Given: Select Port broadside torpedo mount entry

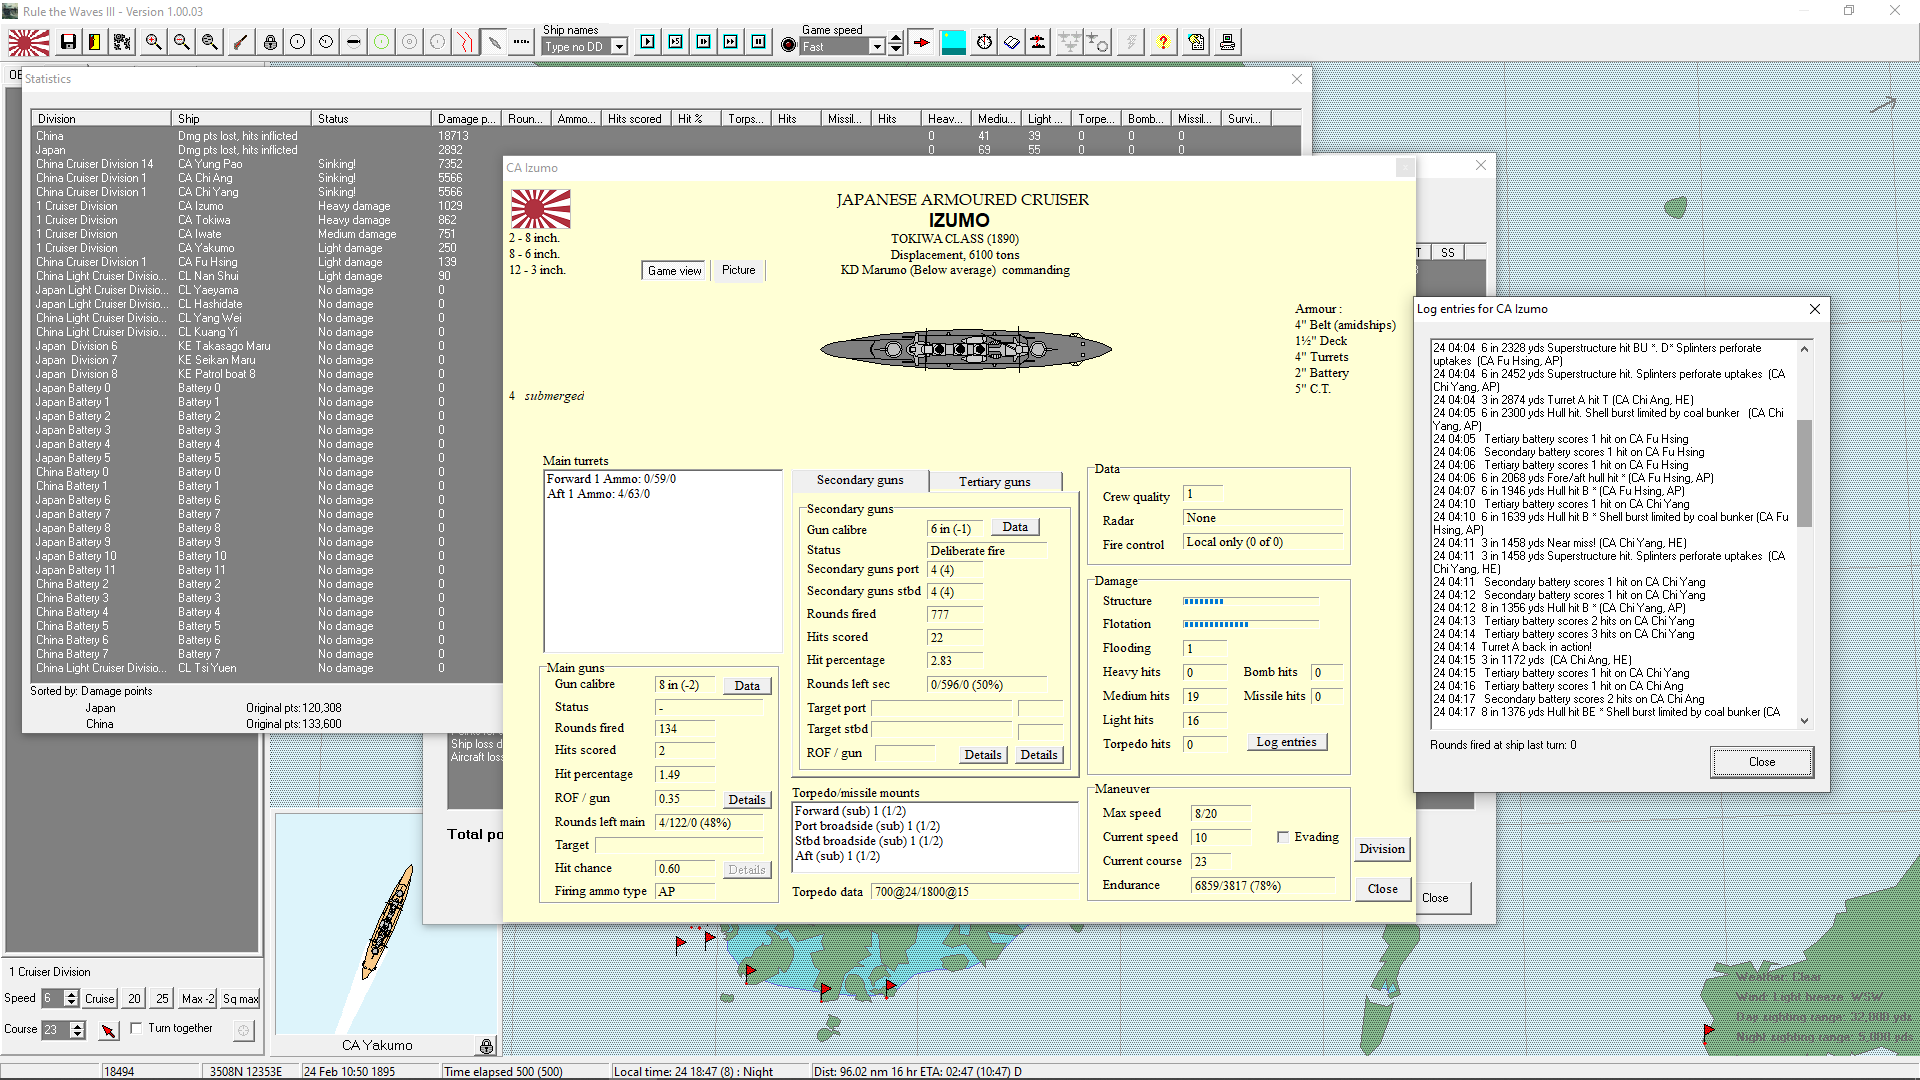Looking at the screenshot, I should (867, 826).
